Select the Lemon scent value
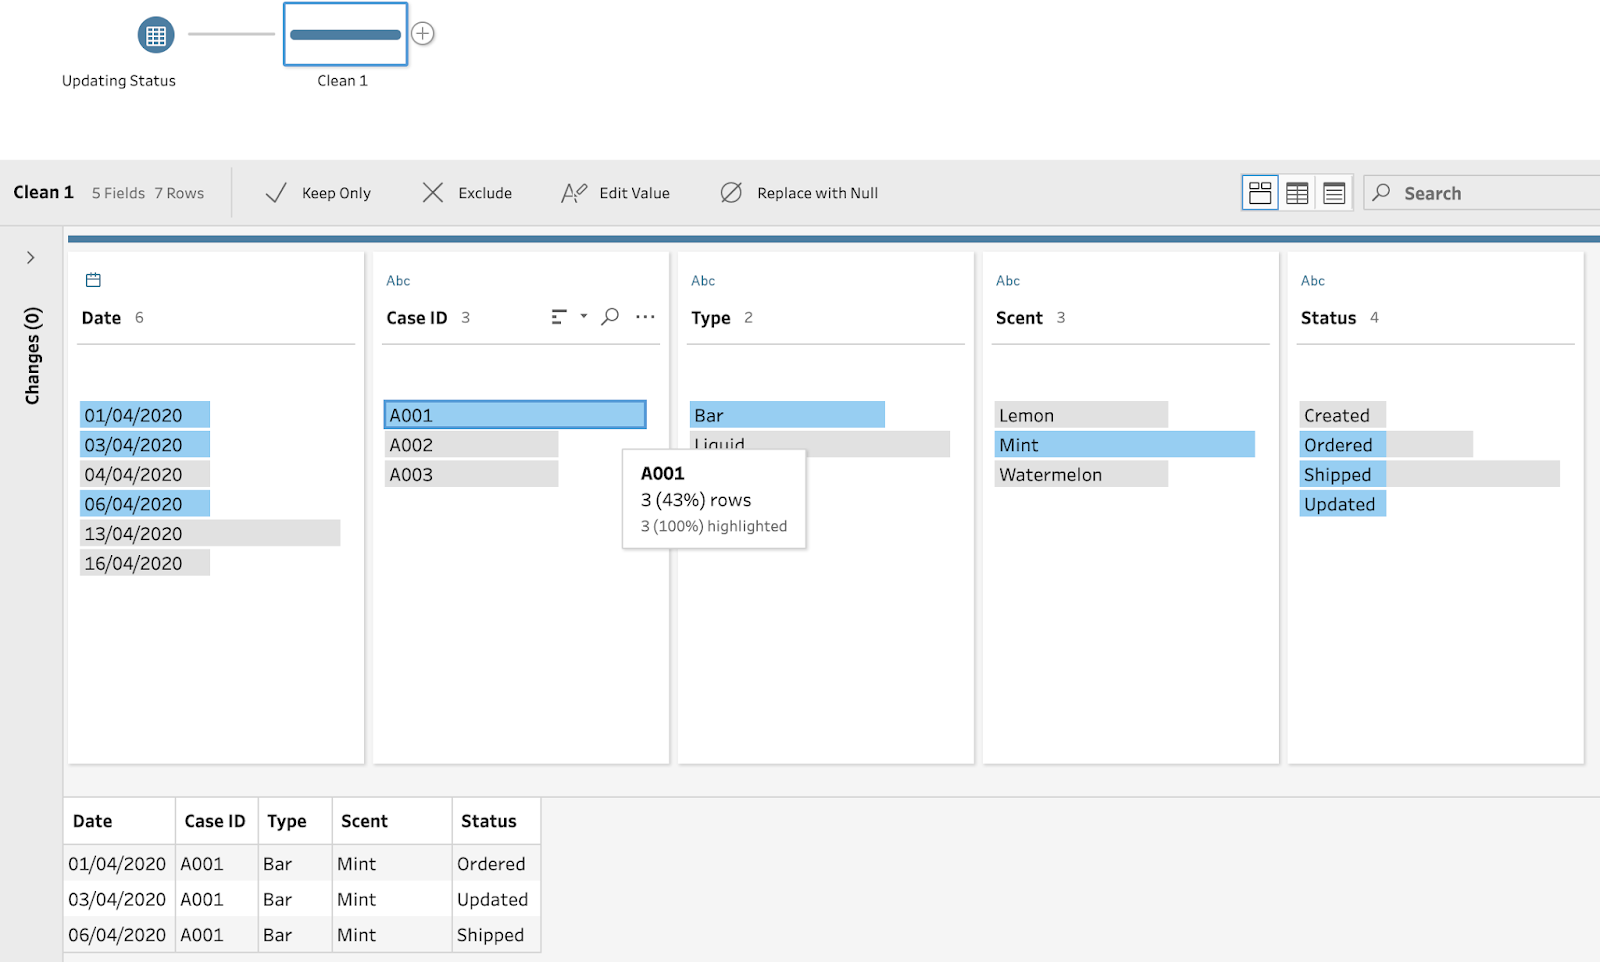Image resolution: width=1600 pixels, height=962 pixels. tap(1081, 415)
